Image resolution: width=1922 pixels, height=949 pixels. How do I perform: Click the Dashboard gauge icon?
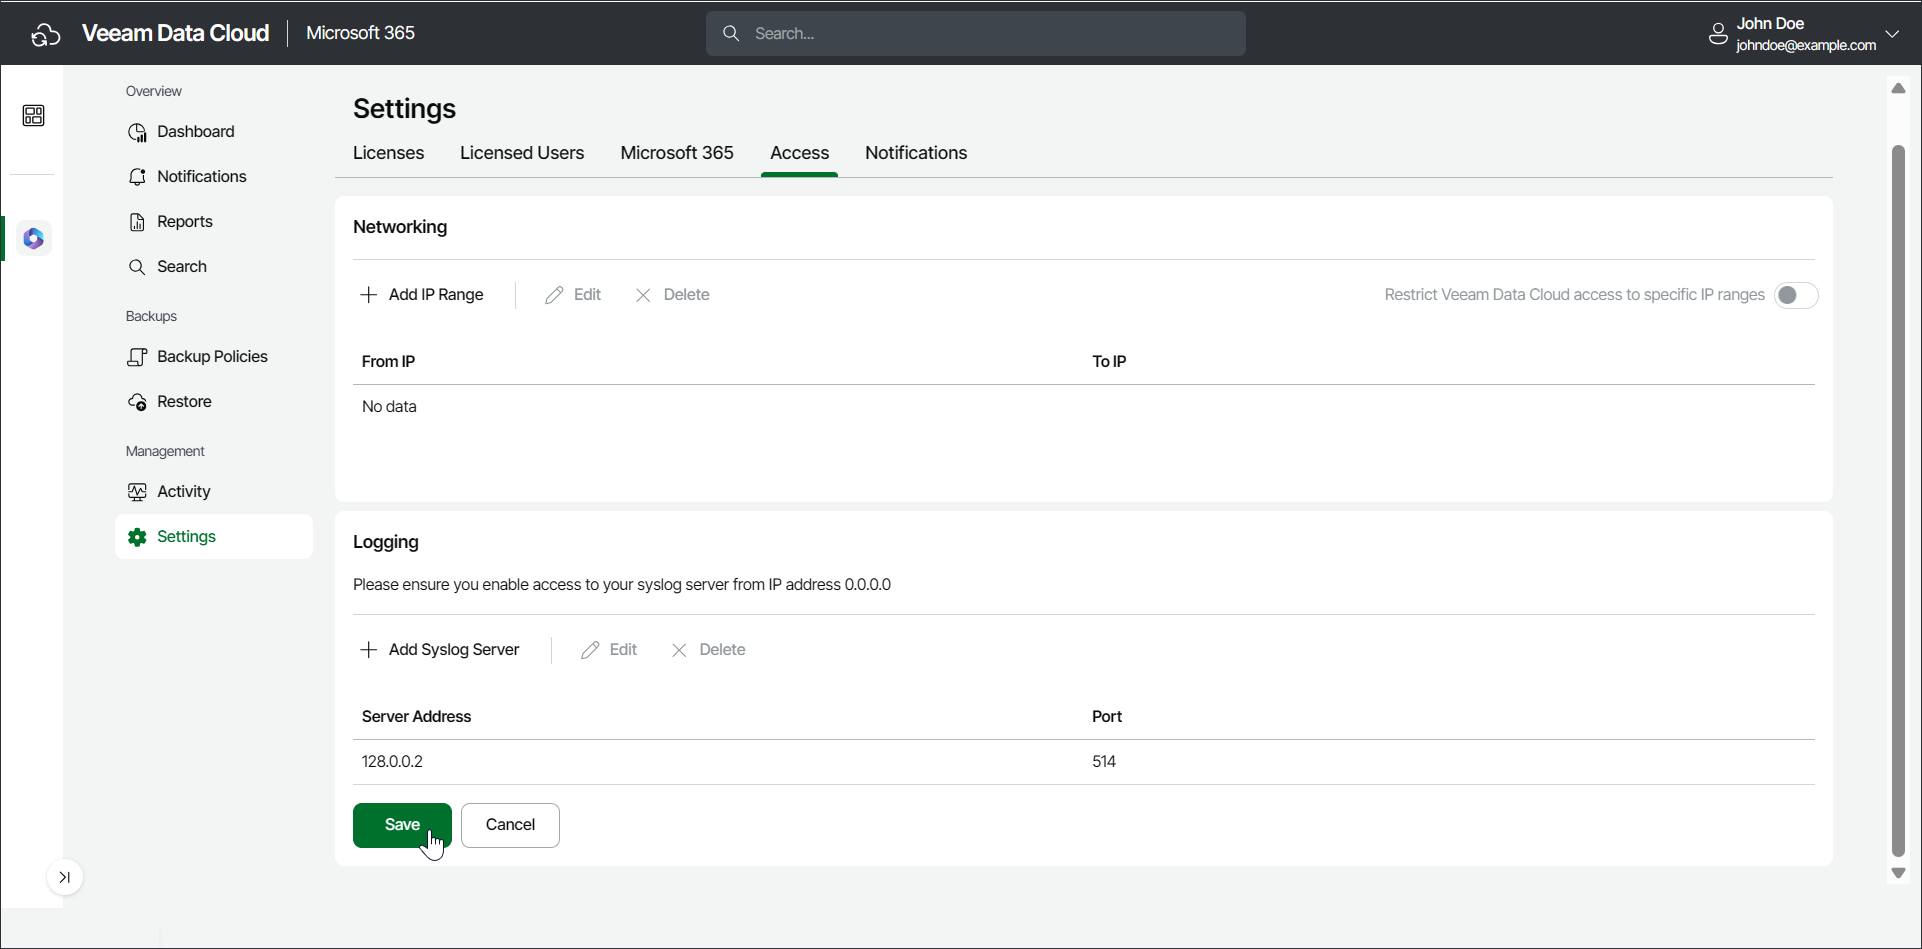(x=137, y=132)
